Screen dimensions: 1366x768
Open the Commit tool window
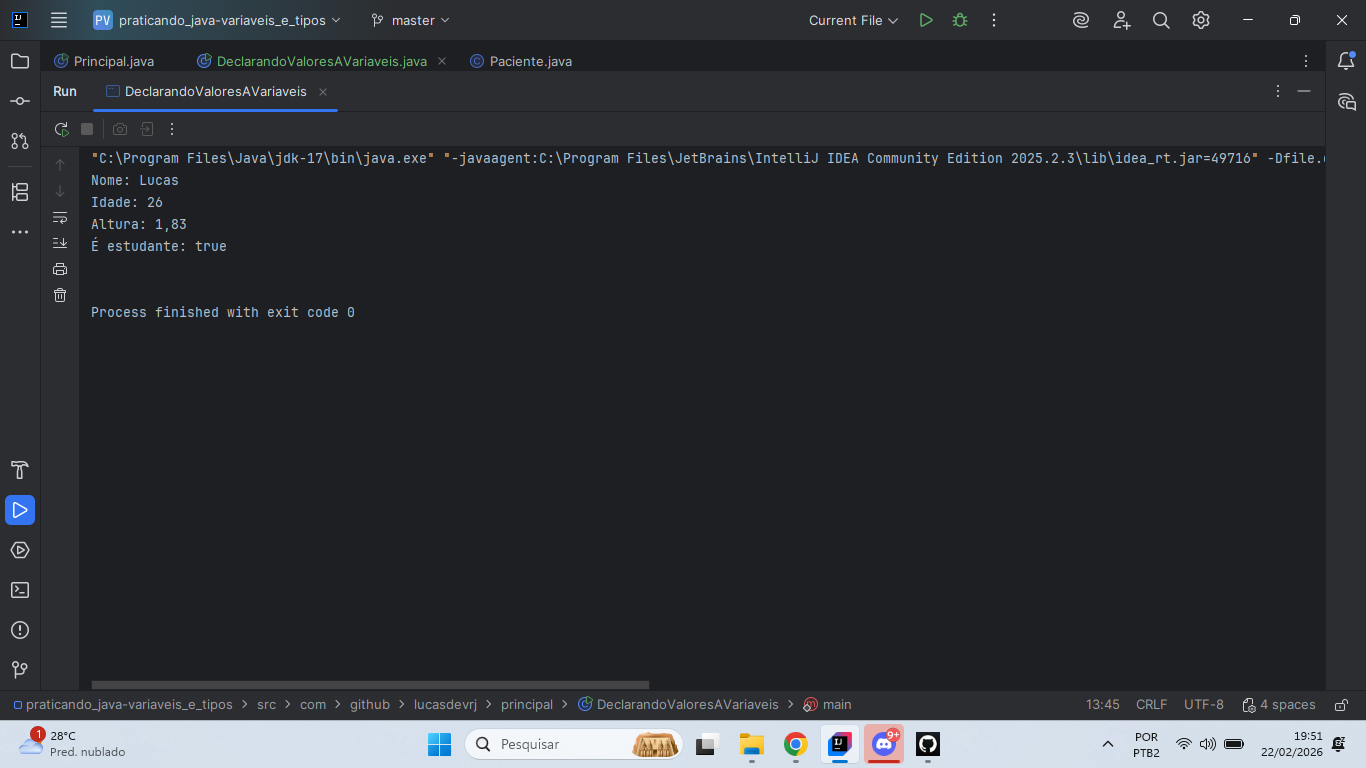tap(20, 101)
